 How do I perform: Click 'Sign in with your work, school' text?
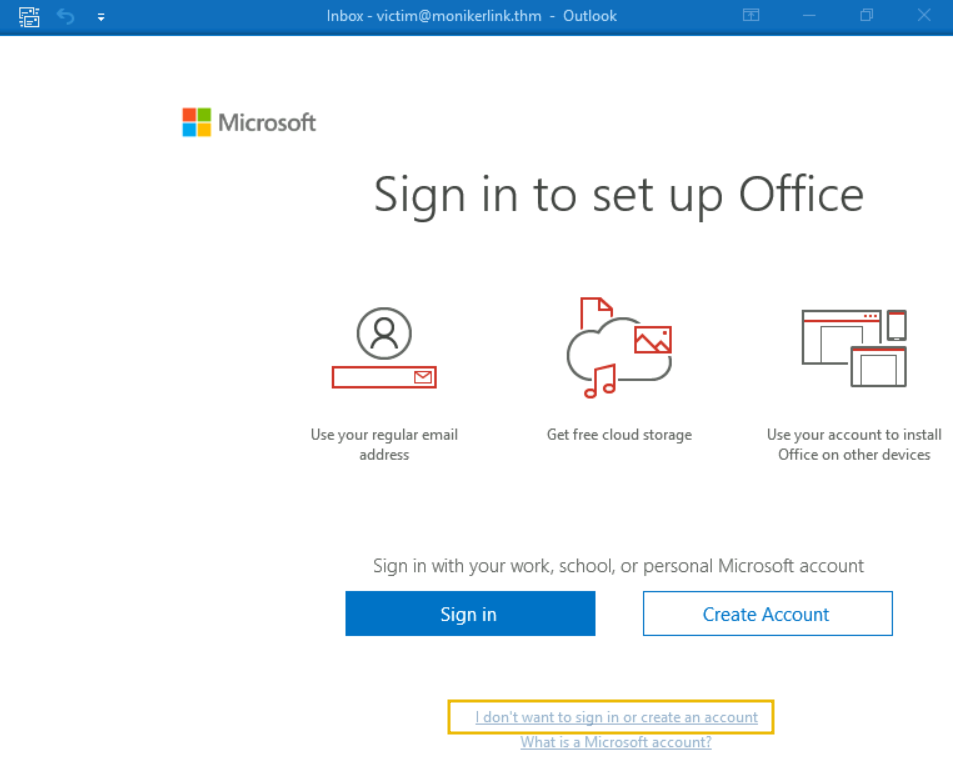[618, 566]
